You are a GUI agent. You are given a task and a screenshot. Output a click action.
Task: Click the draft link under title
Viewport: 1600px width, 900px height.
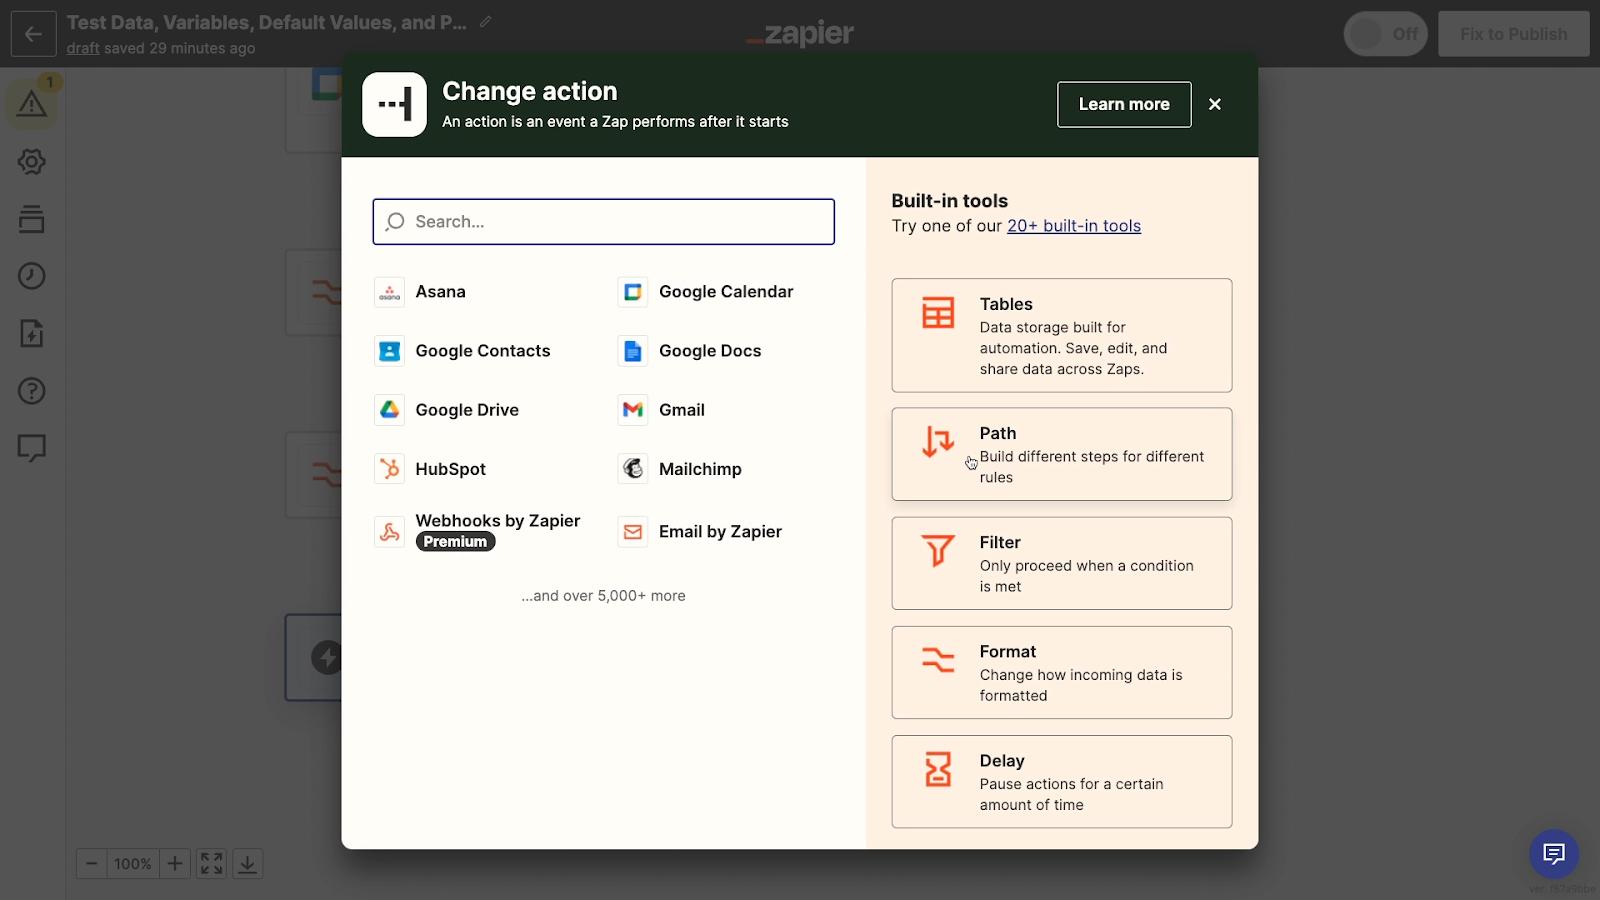point(83,48)
